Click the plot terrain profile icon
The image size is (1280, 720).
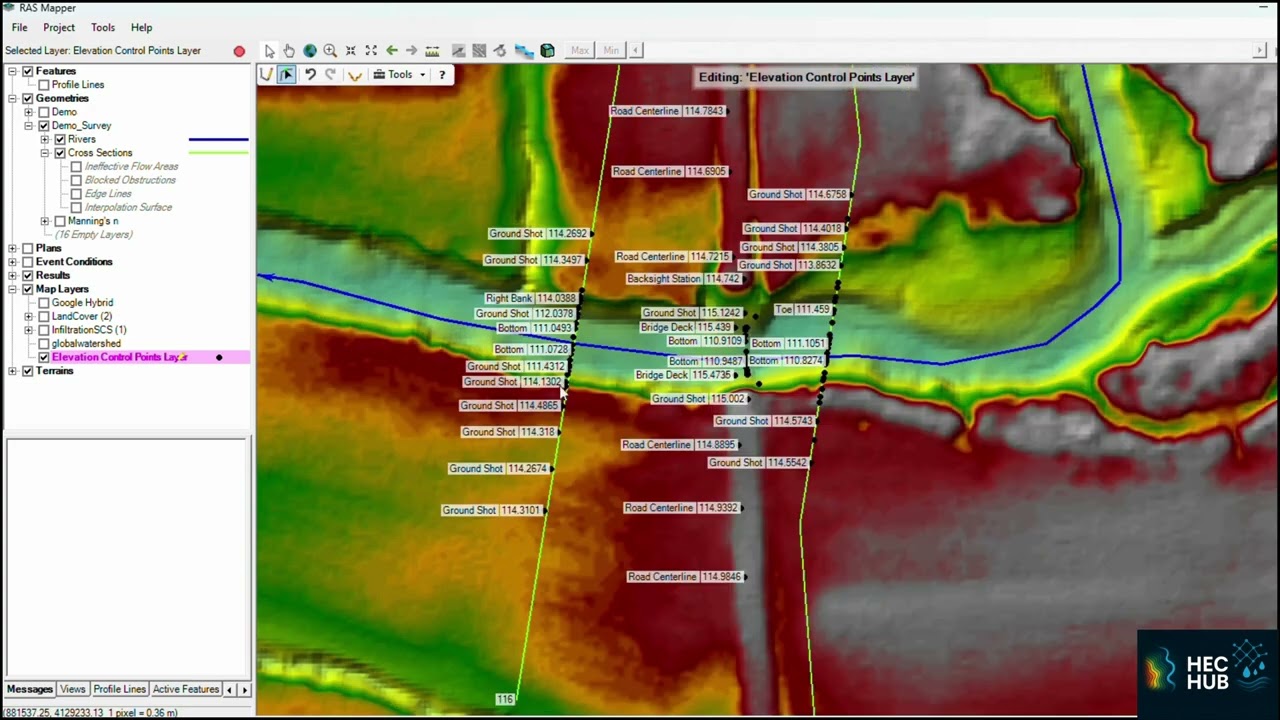pos(355,75)
